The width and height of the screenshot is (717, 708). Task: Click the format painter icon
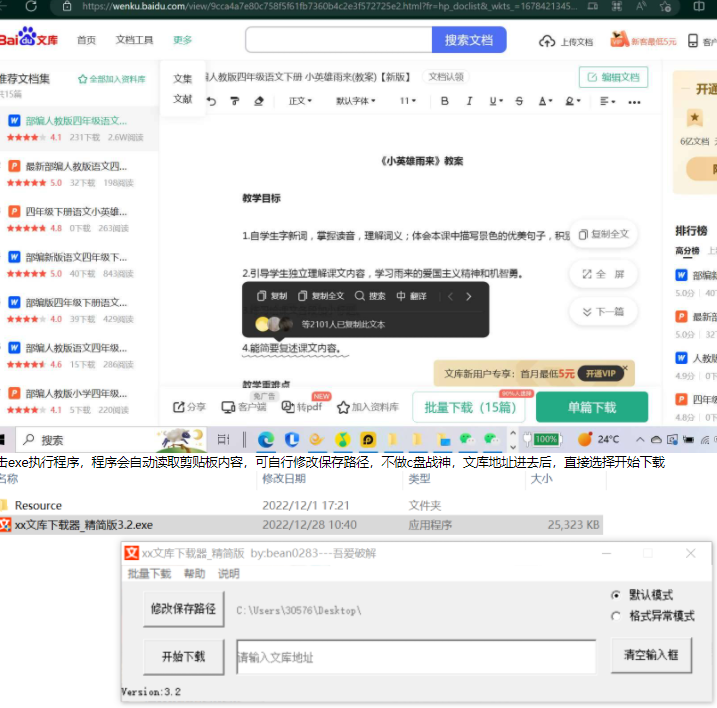pyautogui.click(x=235, y=101)
